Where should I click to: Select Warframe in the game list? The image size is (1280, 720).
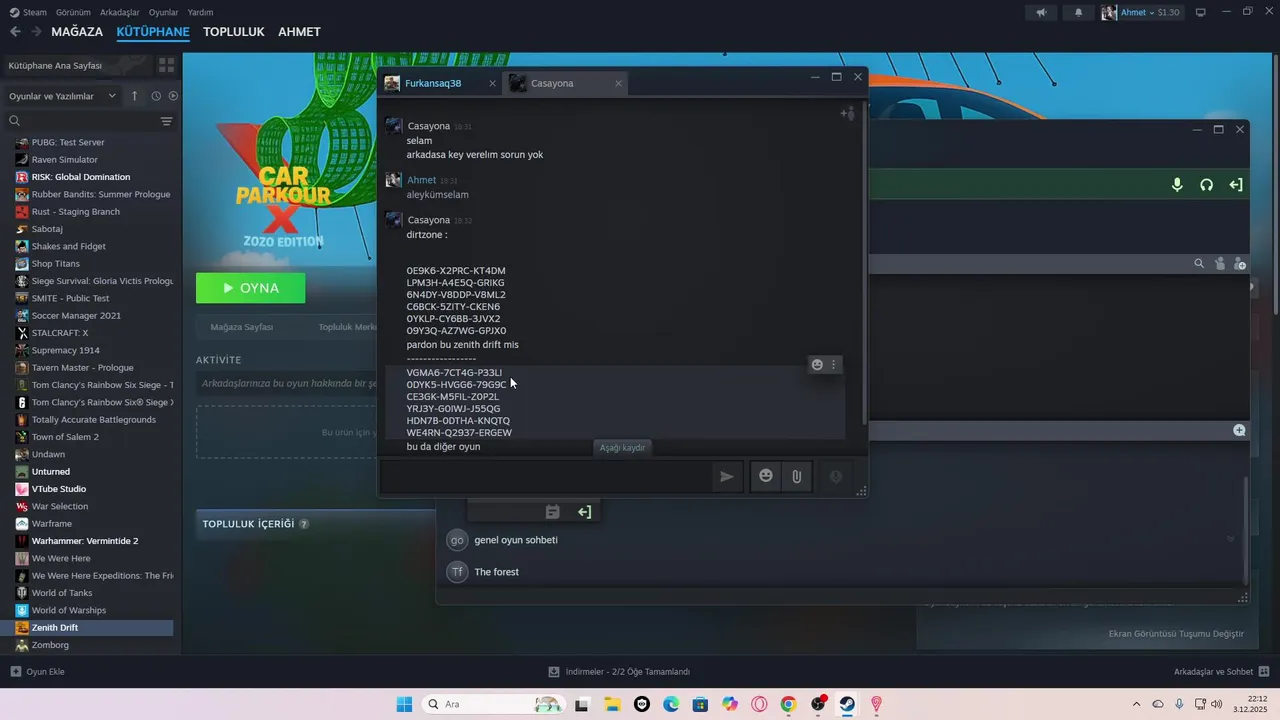point(51,523)
